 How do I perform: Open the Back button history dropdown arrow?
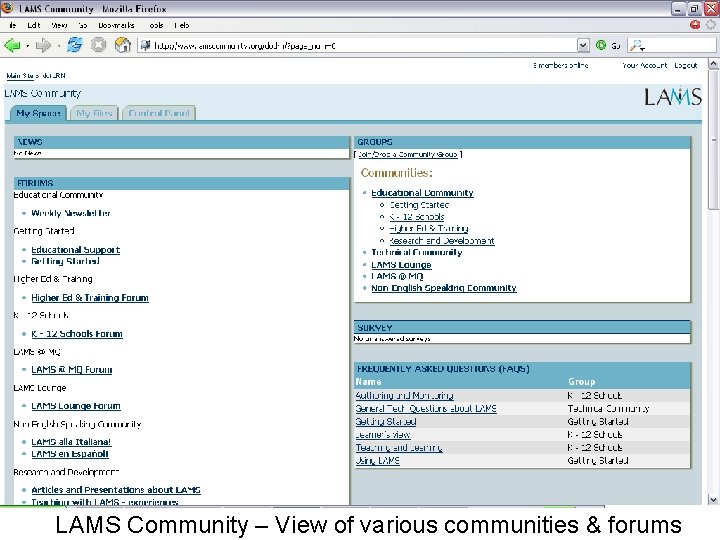click(27, 45)
